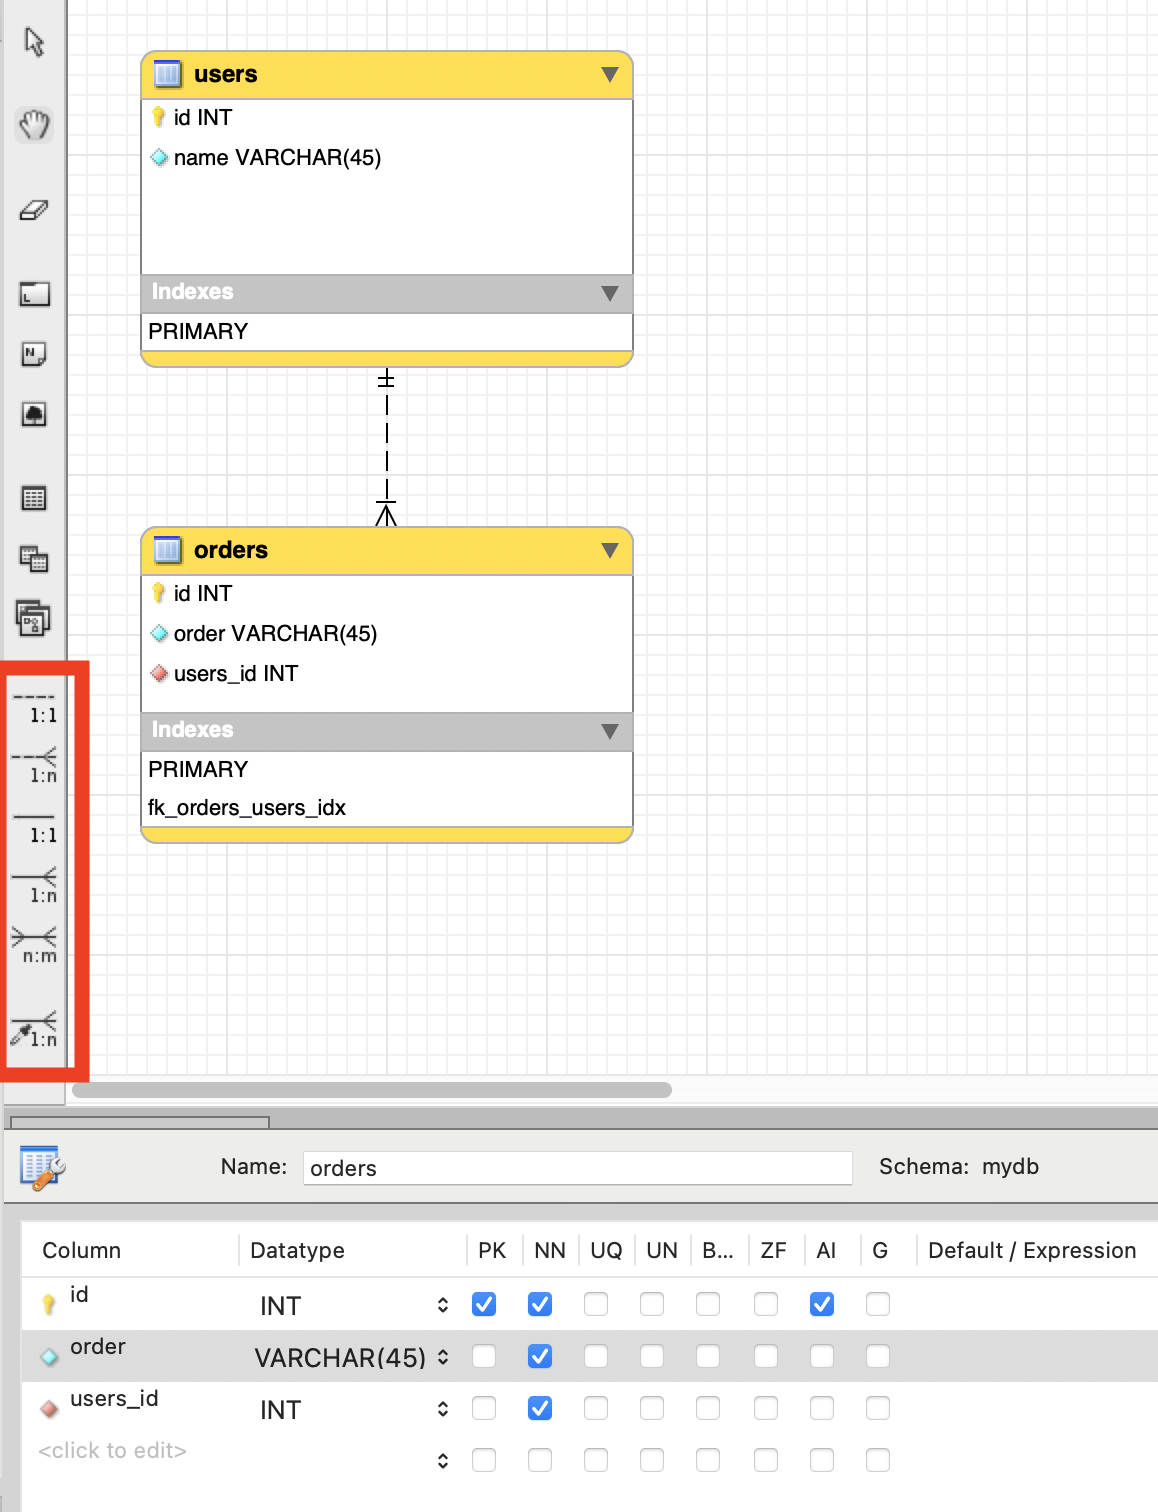Collapse the users table
The image size is (1158, 1512).
point(610,74)
